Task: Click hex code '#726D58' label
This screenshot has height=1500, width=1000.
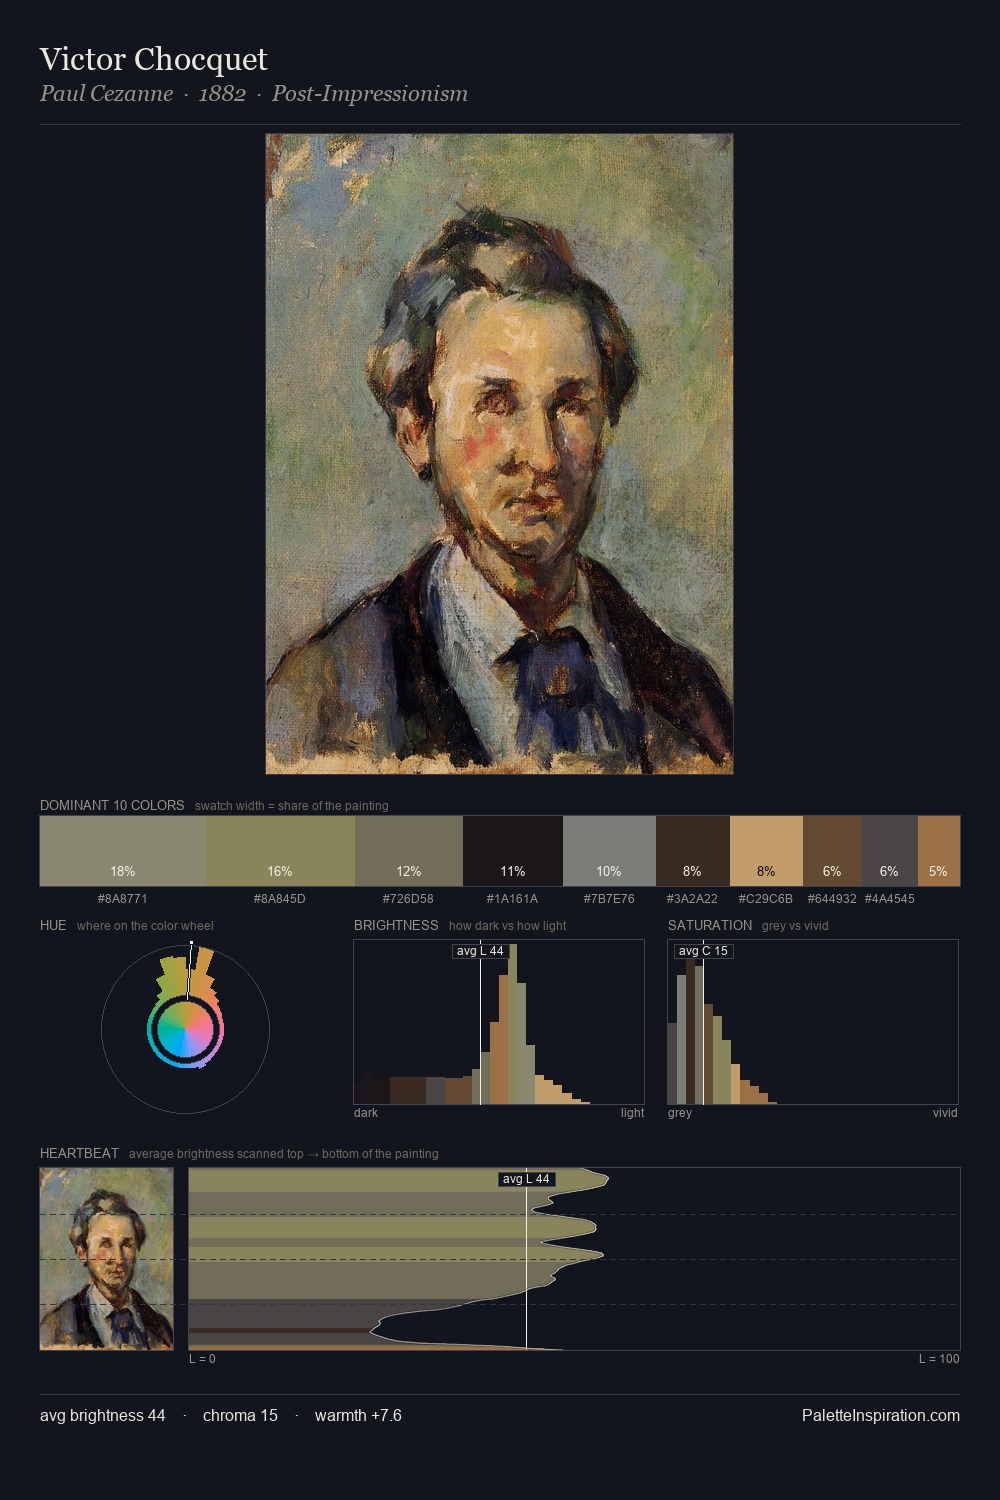Action: (409, 898)
